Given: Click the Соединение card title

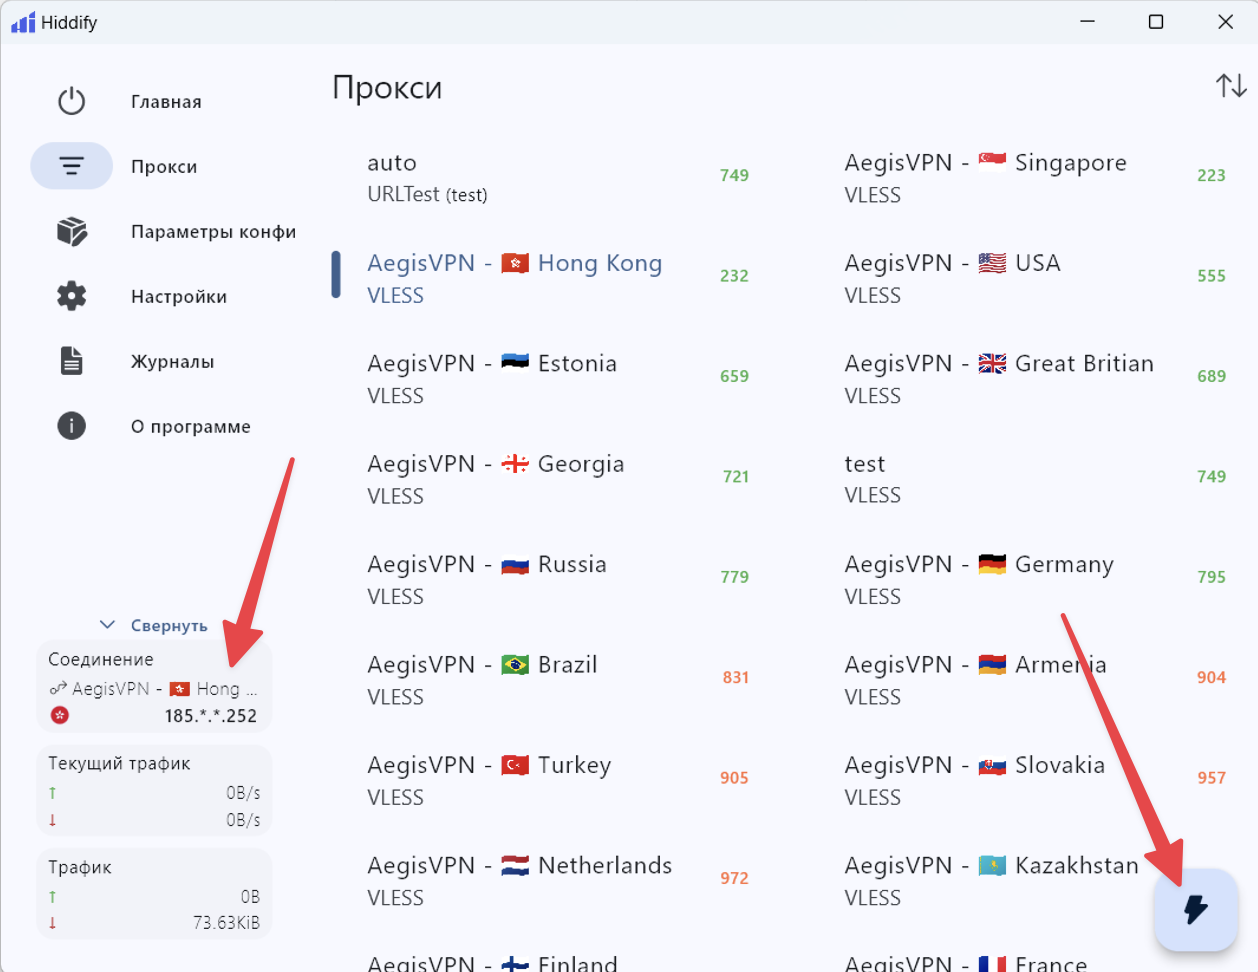Looking at the screenshot, I should (101, 660).
